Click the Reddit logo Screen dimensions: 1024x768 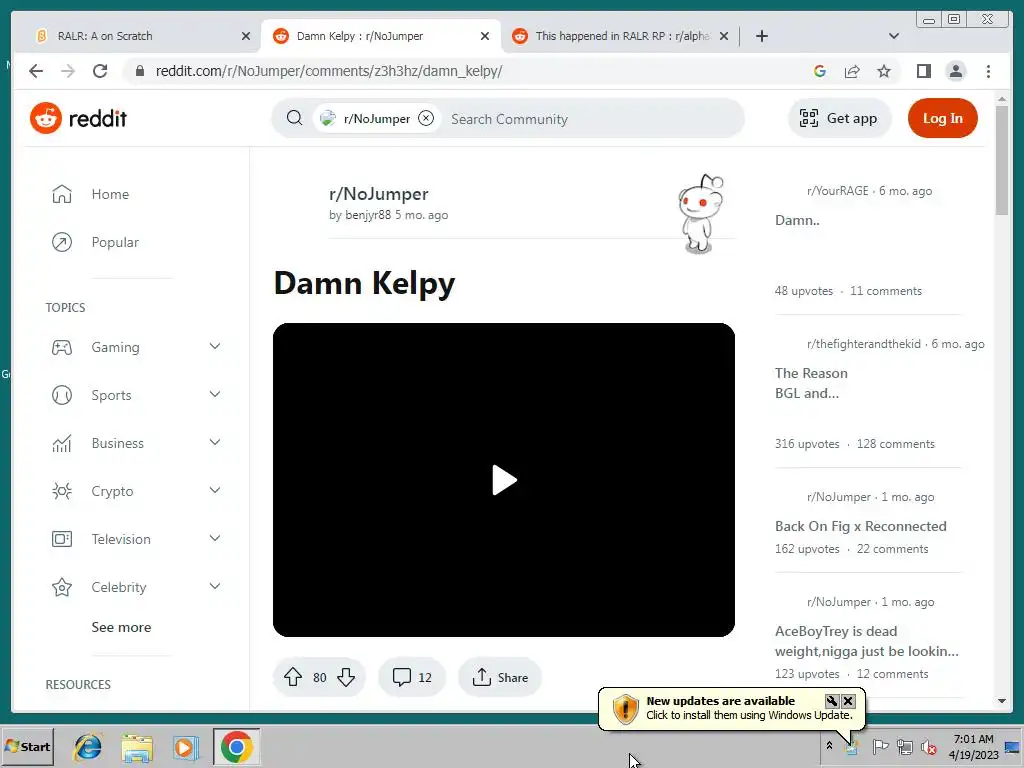tap(78, 118)
